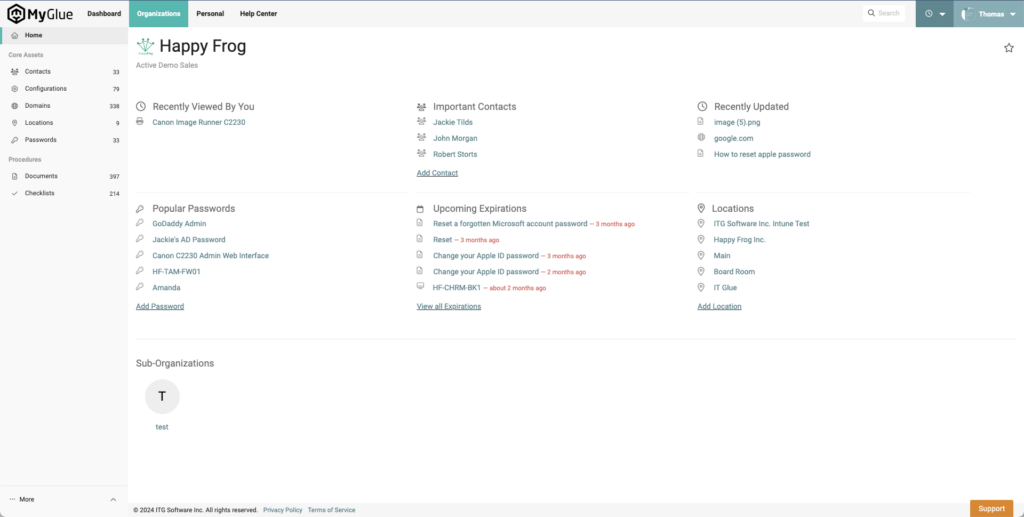This screenshot has width=1024, height=517.
Task: Open Canon Image Runner C2230
Action: click(199, 122)
